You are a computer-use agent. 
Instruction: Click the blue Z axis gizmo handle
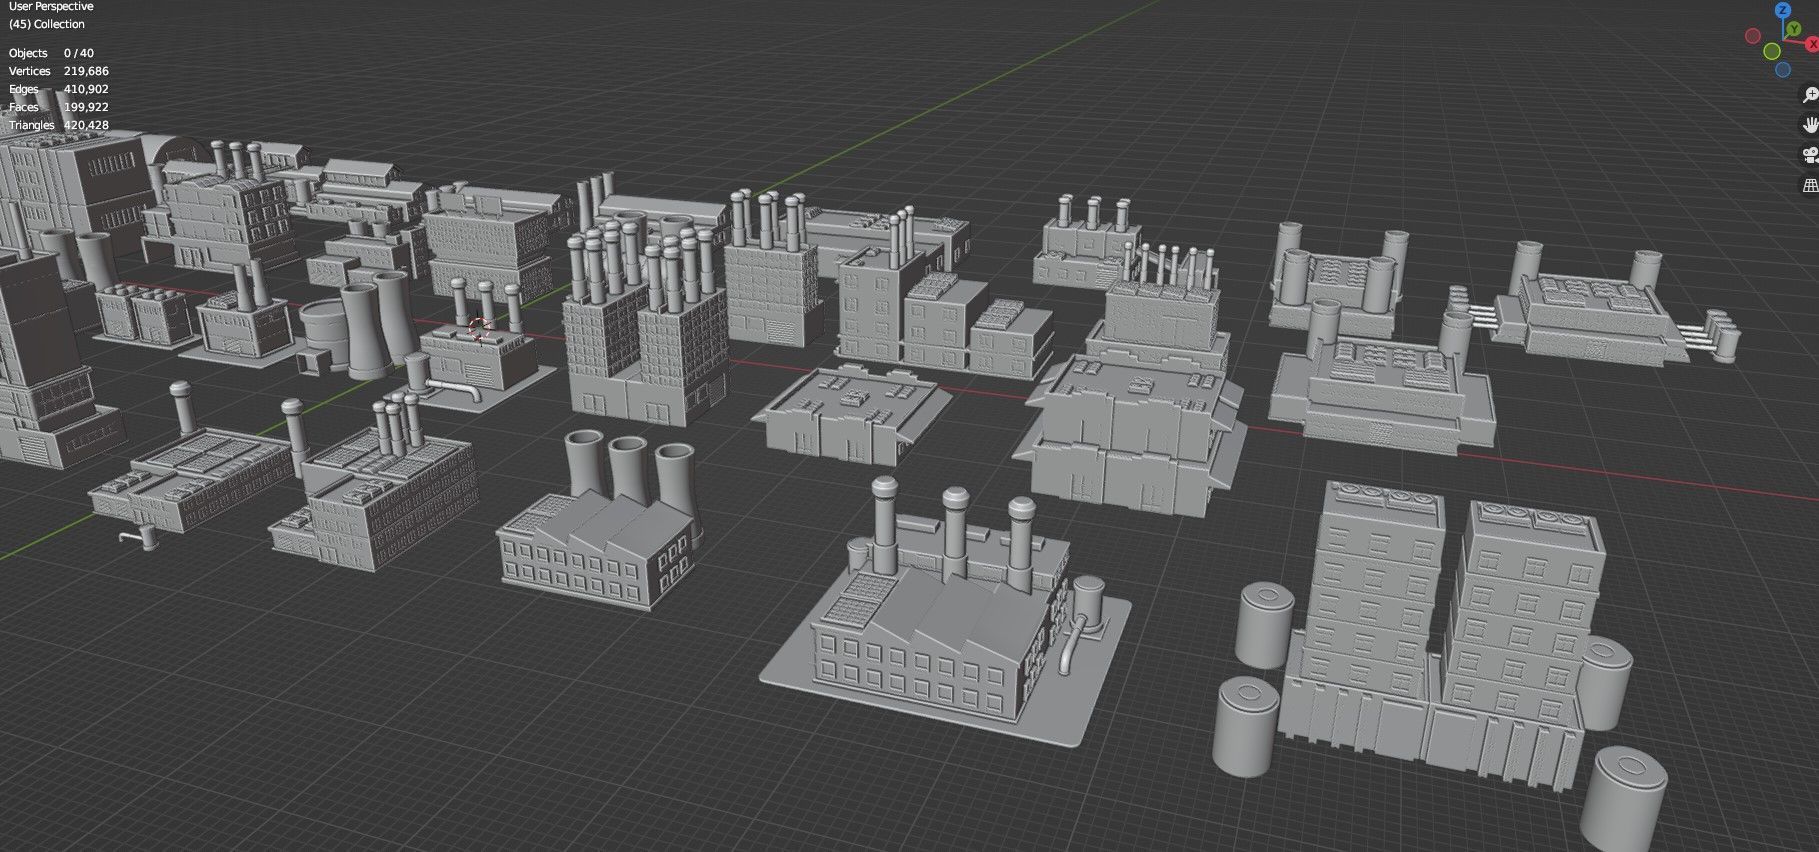[1782, 10]
